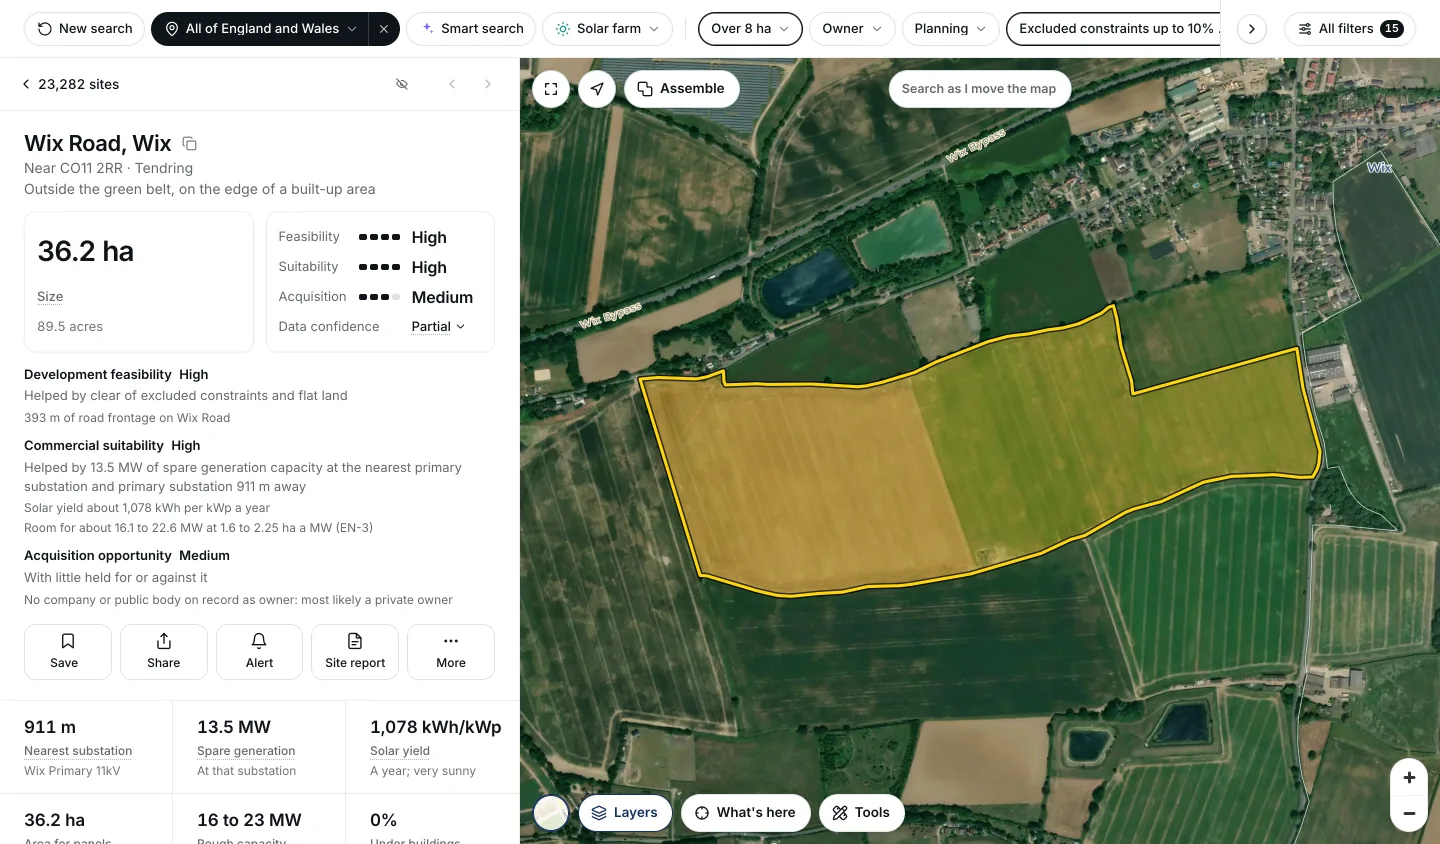Set an Alert for this site
The width and height of the screenshot is (1440, 844).
coord(259,652)
